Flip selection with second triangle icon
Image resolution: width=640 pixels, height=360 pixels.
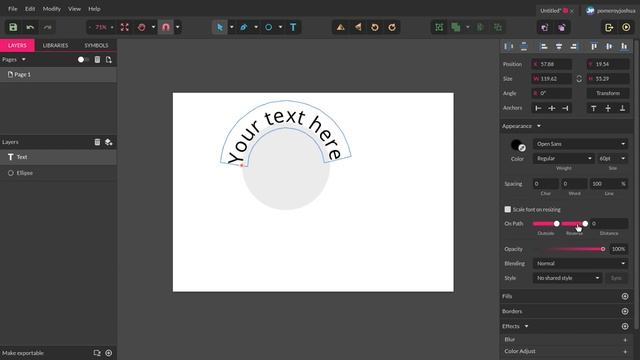358,27
